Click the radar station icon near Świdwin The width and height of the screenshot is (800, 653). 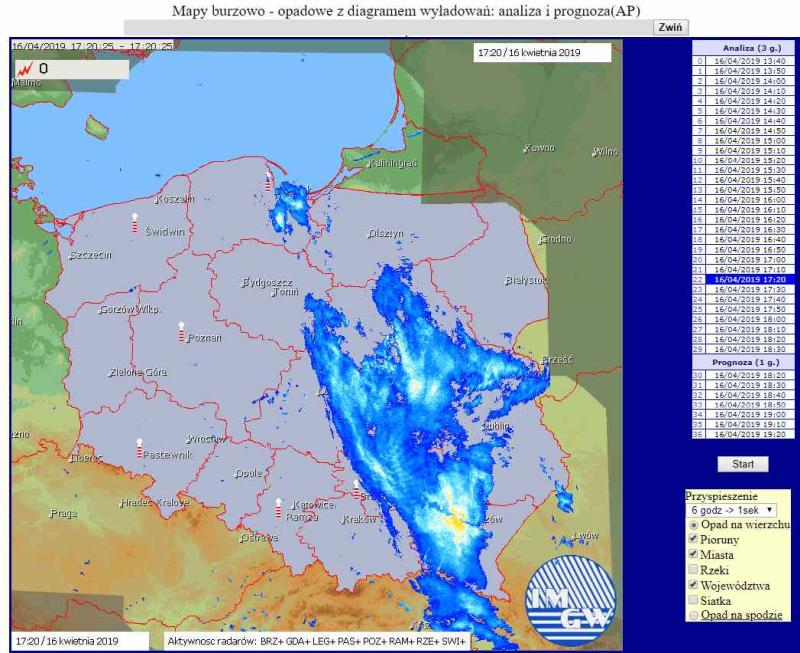pos(135,222)
